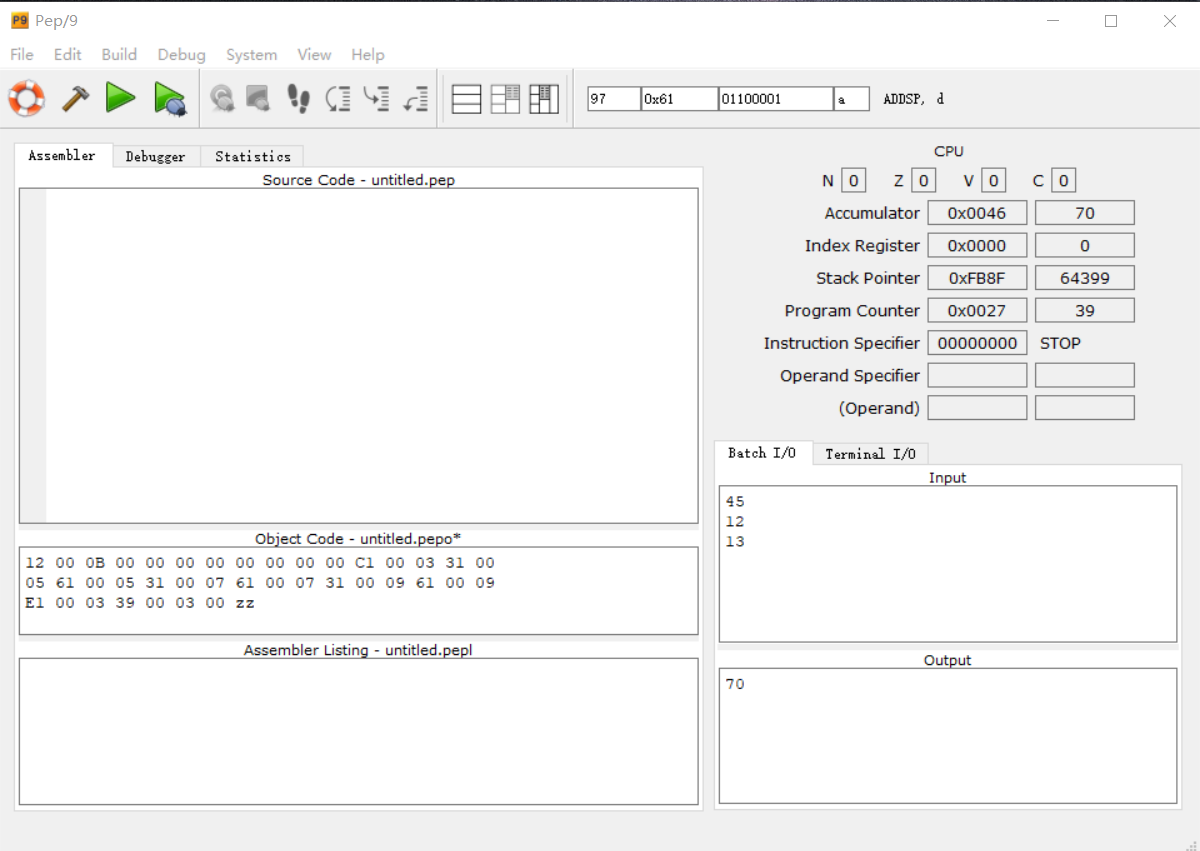This screenshot has width=1200, height=851.
Task: Click the ADDSP, d mnemonic label
Action: point(913,99)
